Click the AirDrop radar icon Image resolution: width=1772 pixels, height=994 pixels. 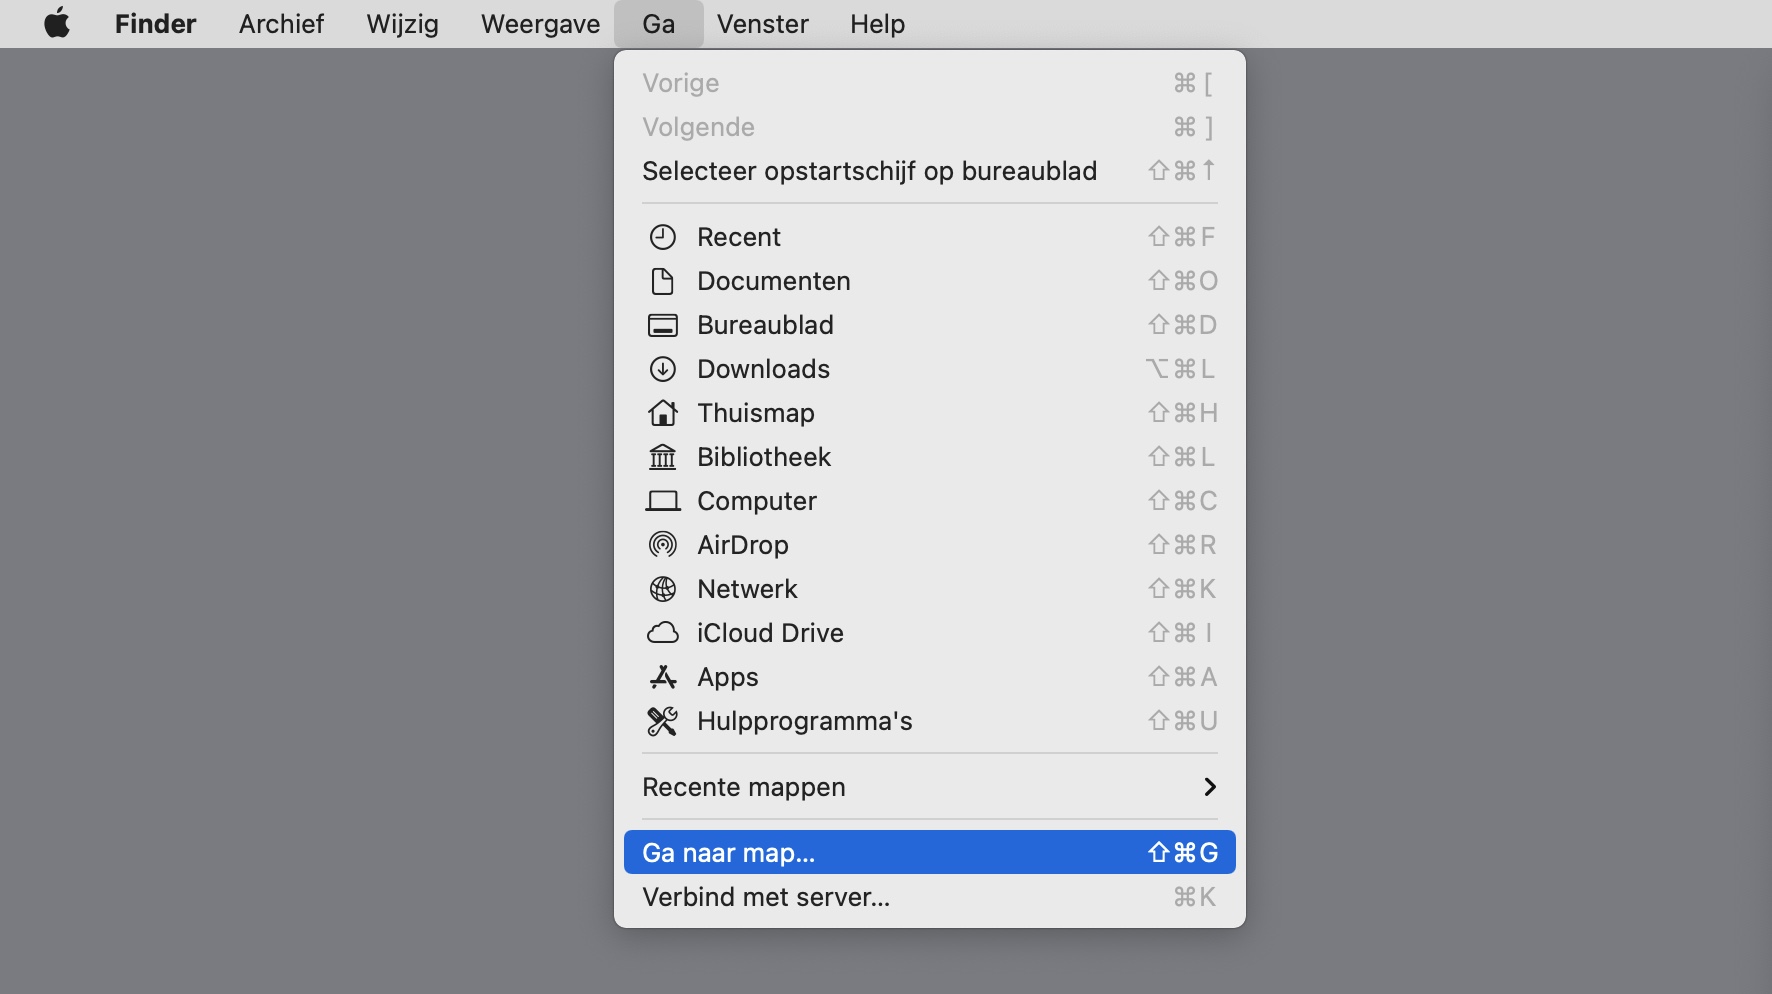point(663,545)
